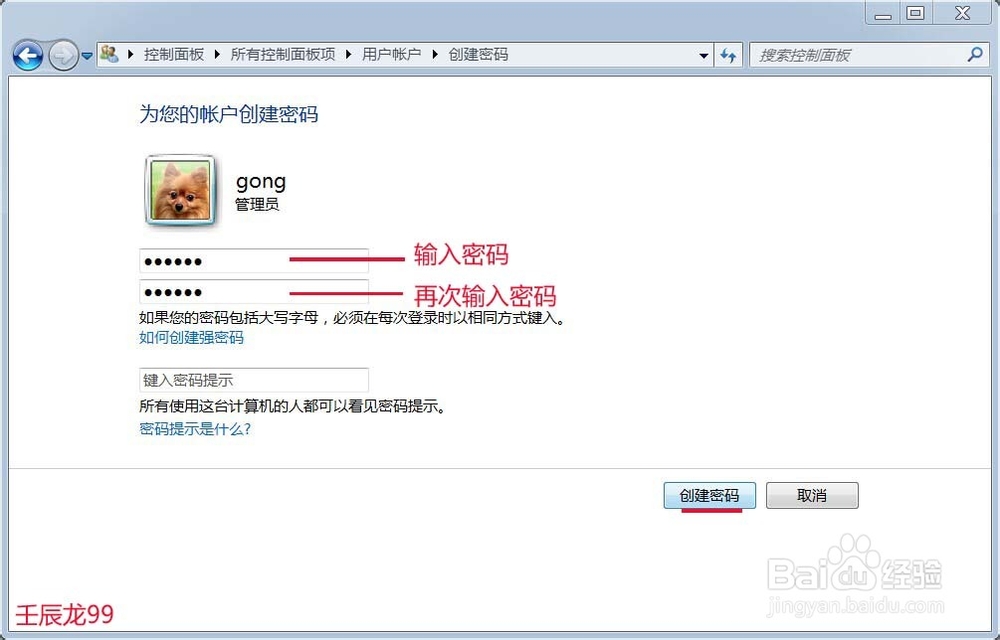Click the address bar dropdown arrow
The image size is (1000, 640).
(x=703, y=56)
